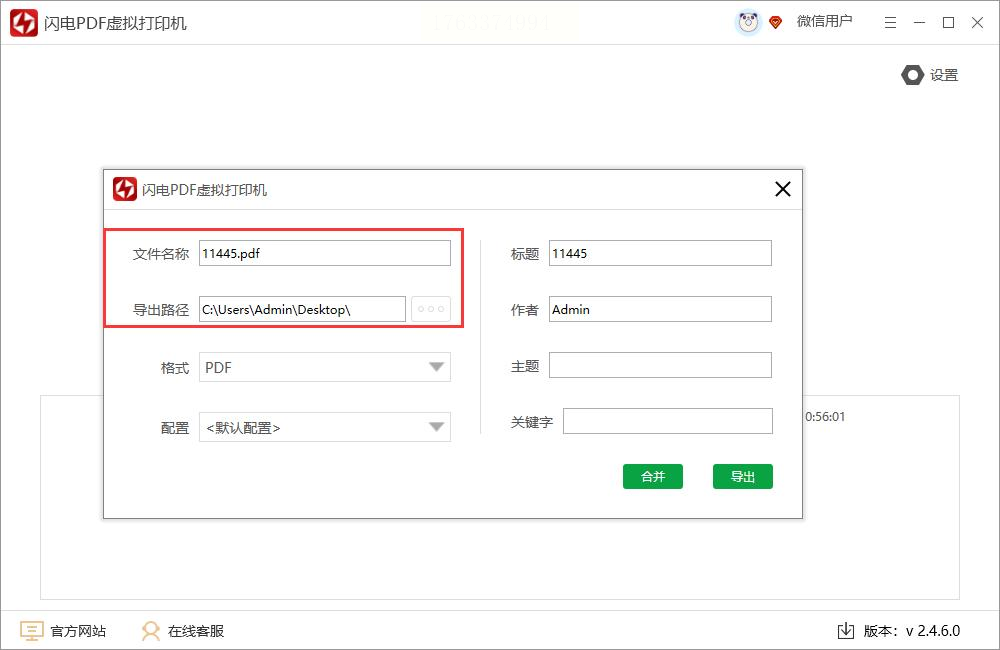Close the main application window
This screenshot has width=1000, height=650.
tap(977, 23)
